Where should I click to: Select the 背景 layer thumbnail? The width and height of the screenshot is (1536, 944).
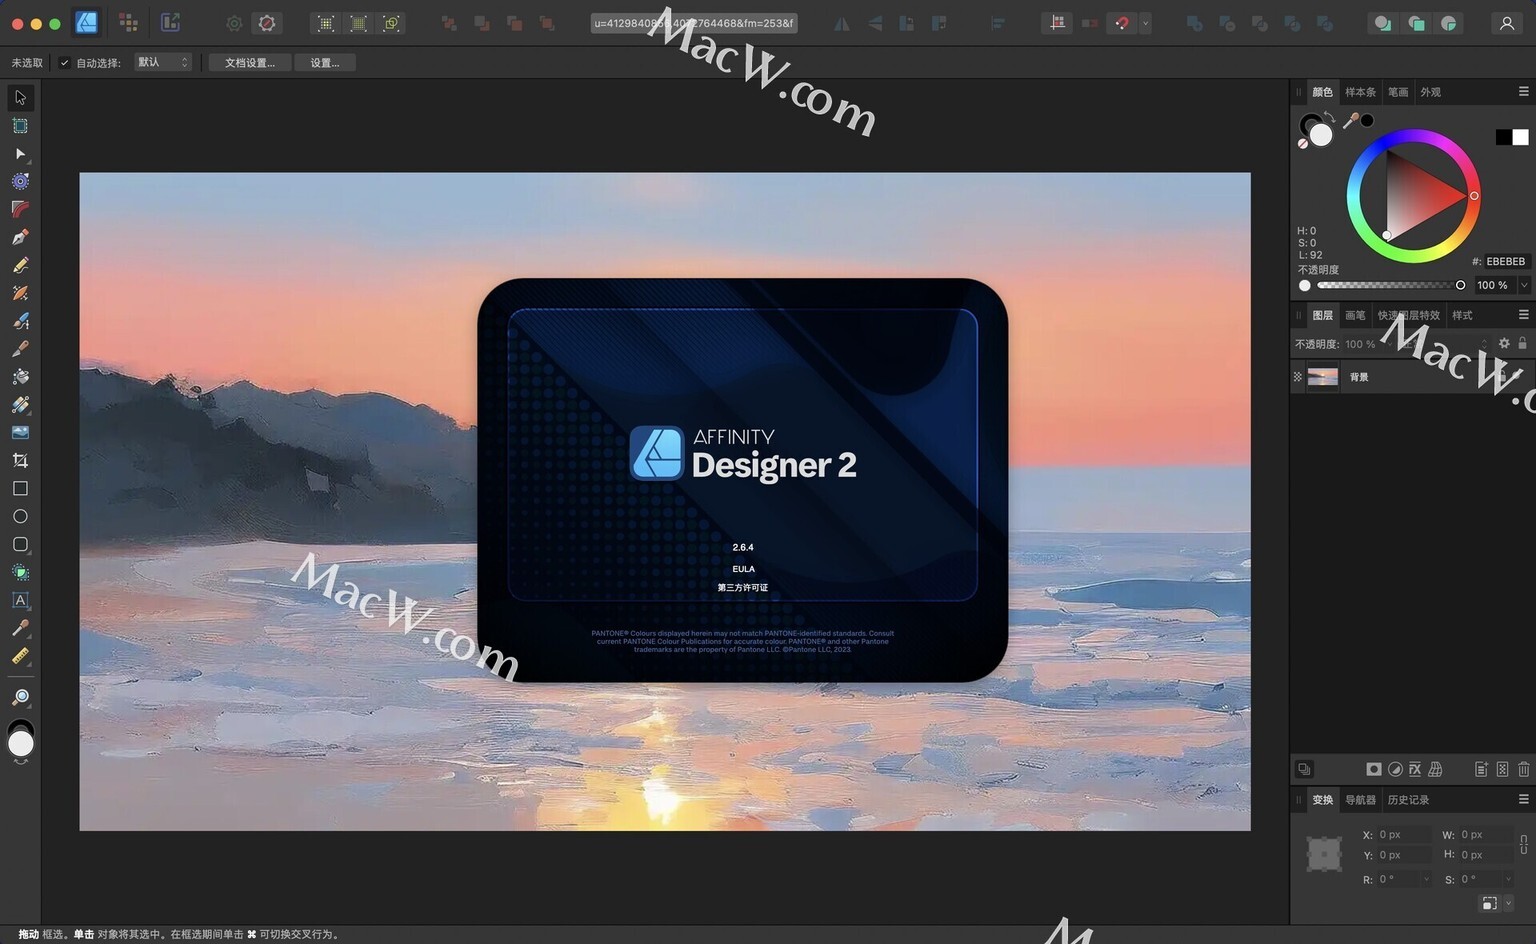click(x=1322, y=377)
